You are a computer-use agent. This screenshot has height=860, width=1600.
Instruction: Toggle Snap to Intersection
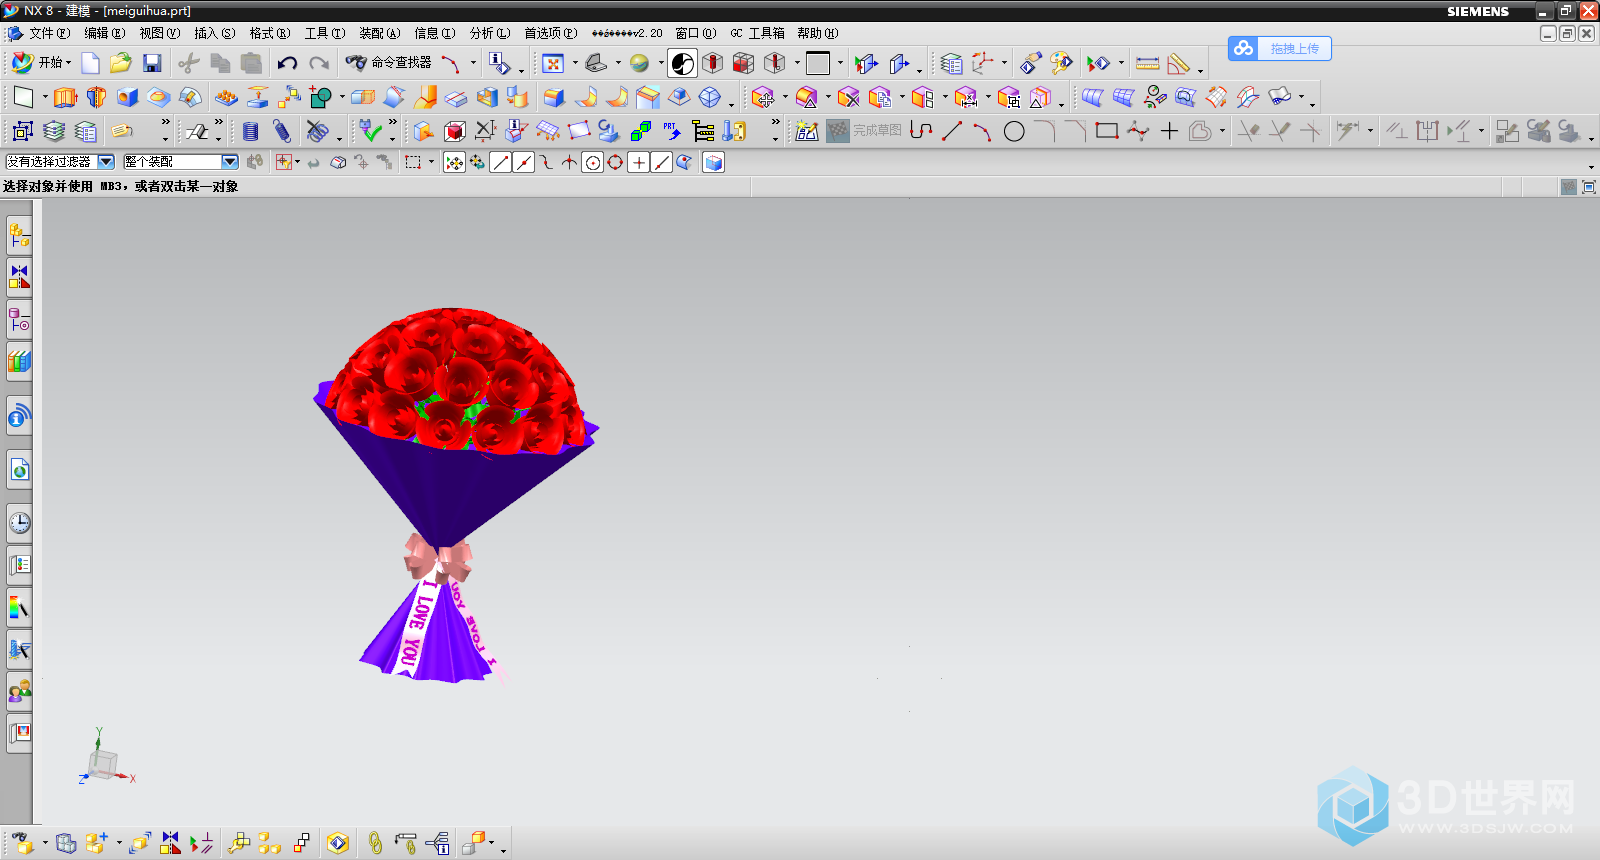coord(569,162)
